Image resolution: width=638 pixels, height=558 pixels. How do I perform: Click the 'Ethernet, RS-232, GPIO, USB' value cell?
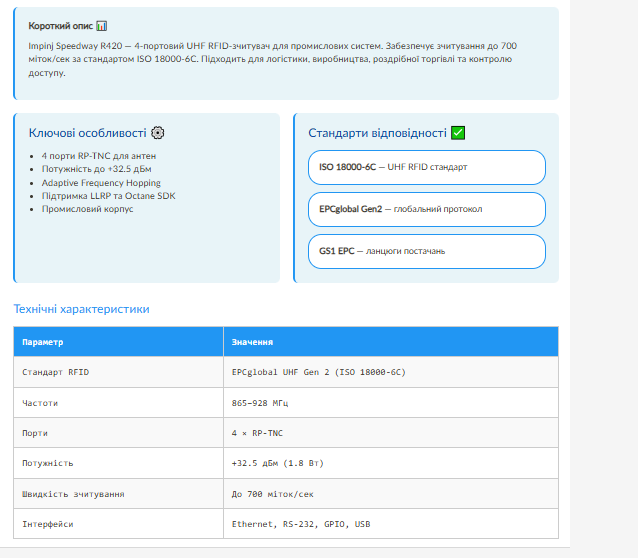391,524
